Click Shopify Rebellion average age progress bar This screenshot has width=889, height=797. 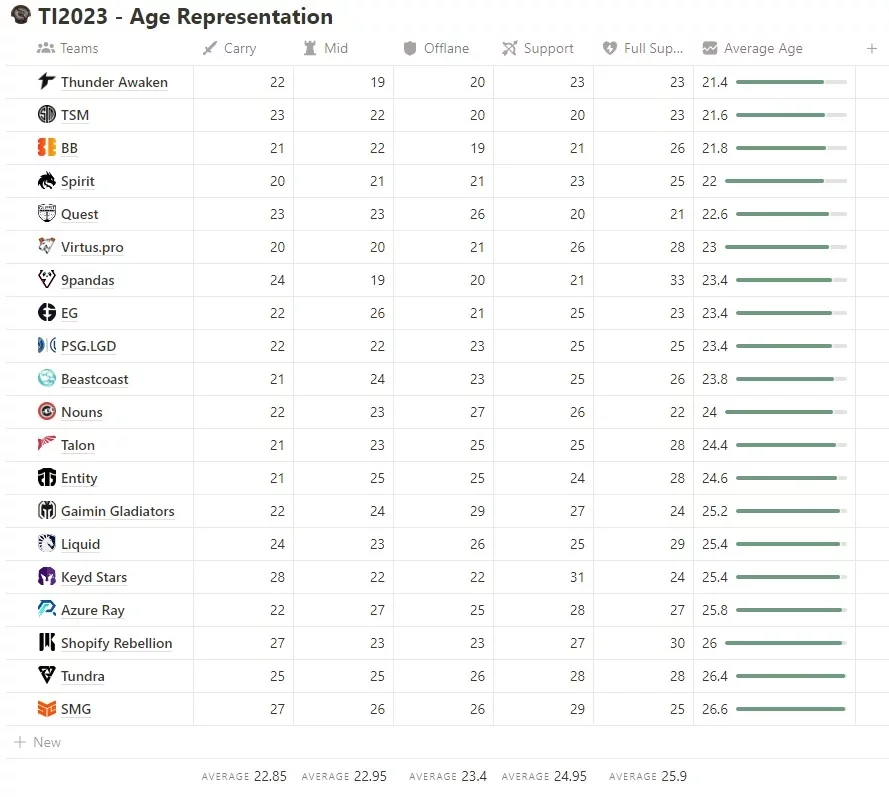coord(785,643)
